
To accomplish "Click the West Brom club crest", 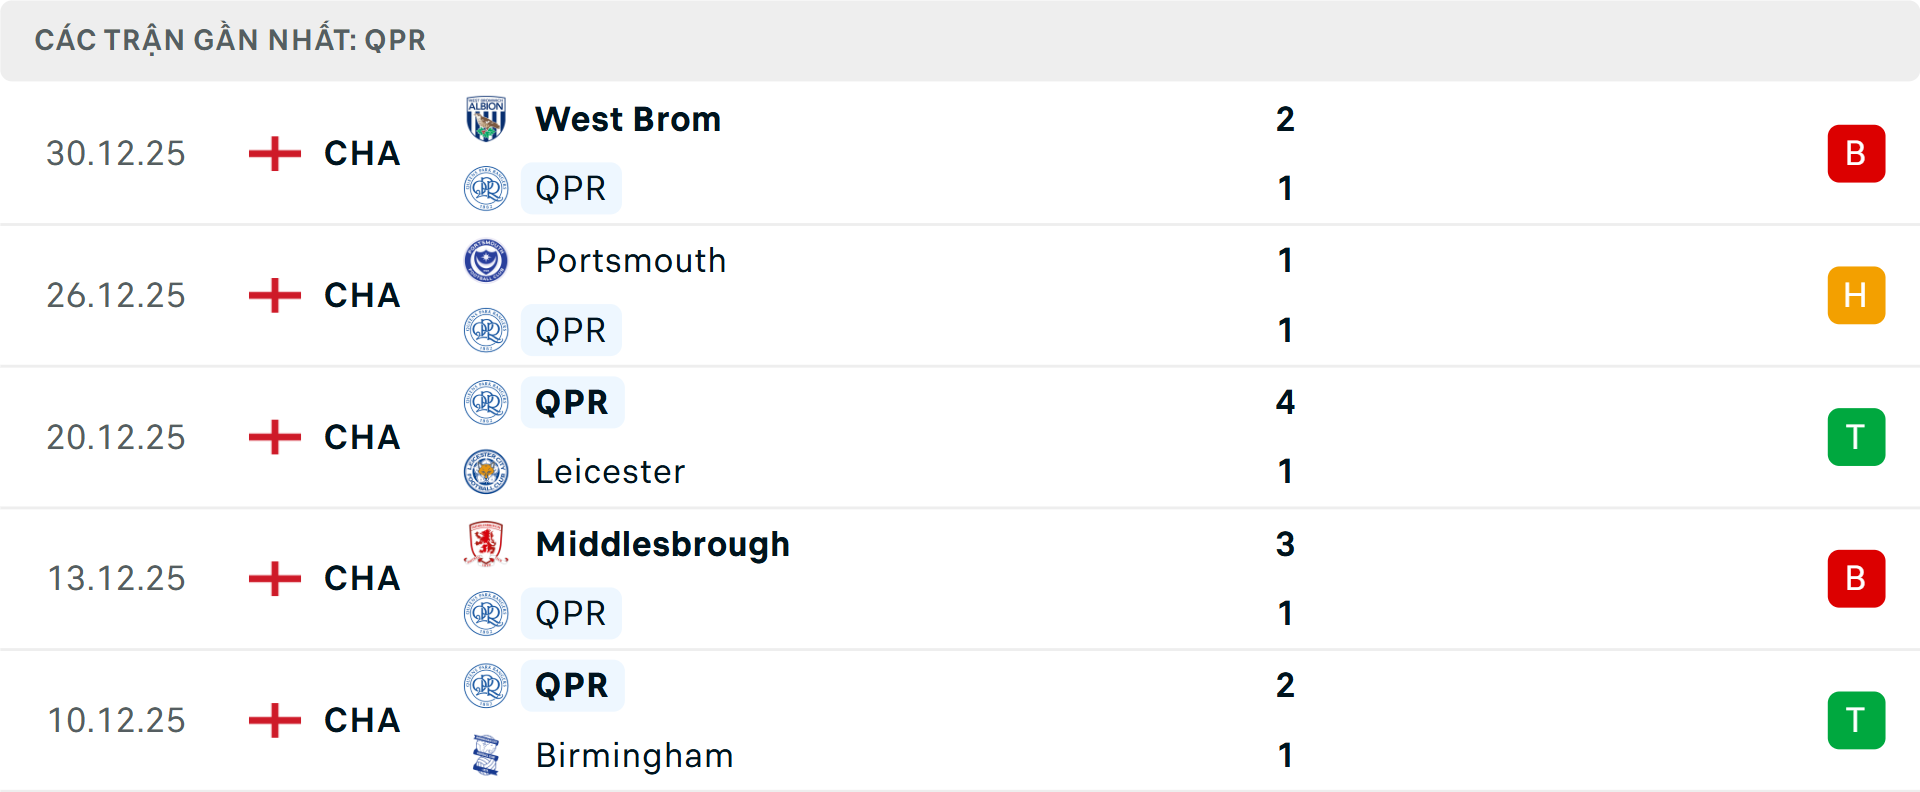I will pyautogui.click(x=486, y=119).
